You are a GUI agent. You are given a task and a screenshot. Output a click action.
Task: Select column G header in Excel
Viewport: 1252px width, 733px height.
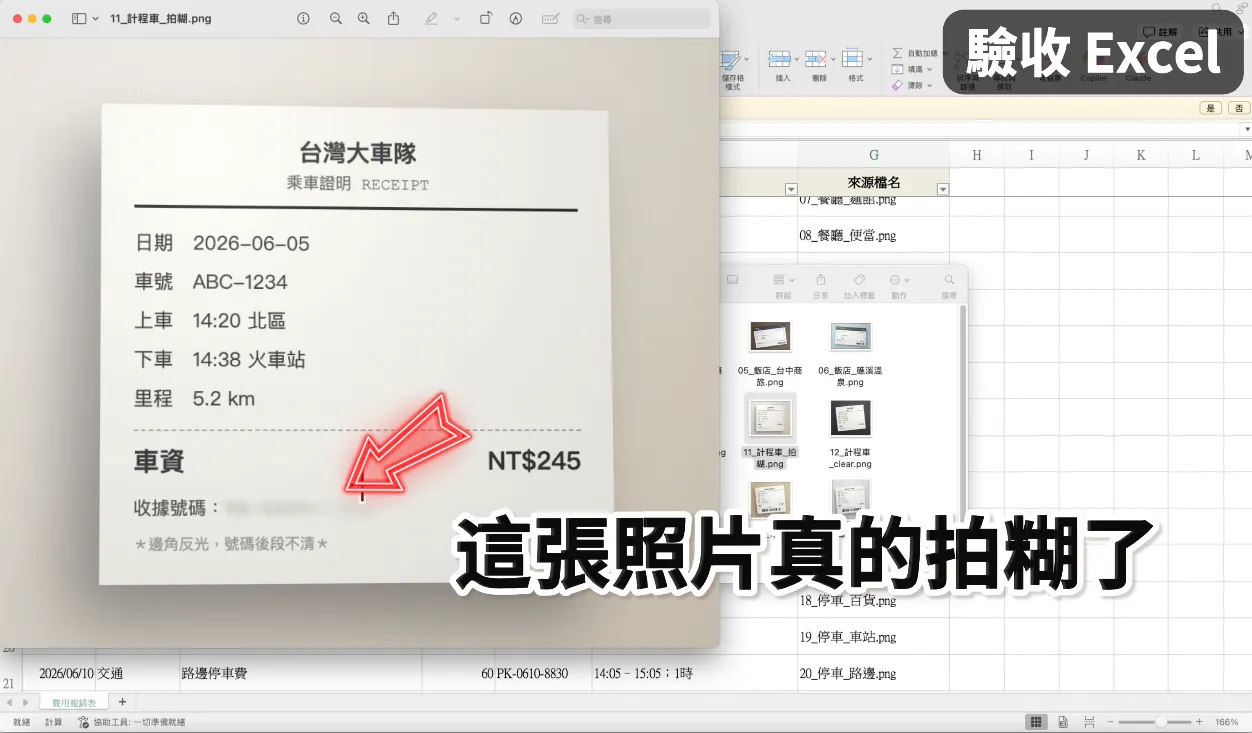[873, 154]
